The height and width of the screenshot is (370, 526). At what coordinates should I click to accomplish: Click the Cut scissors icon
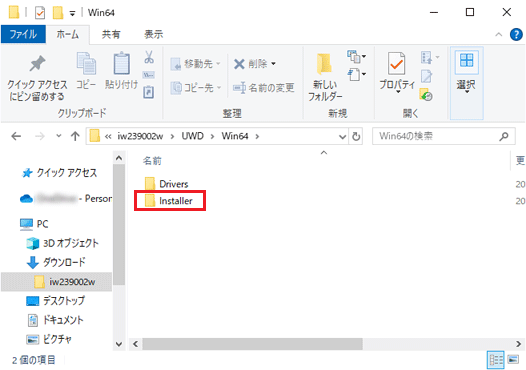(x=149, y=57)
